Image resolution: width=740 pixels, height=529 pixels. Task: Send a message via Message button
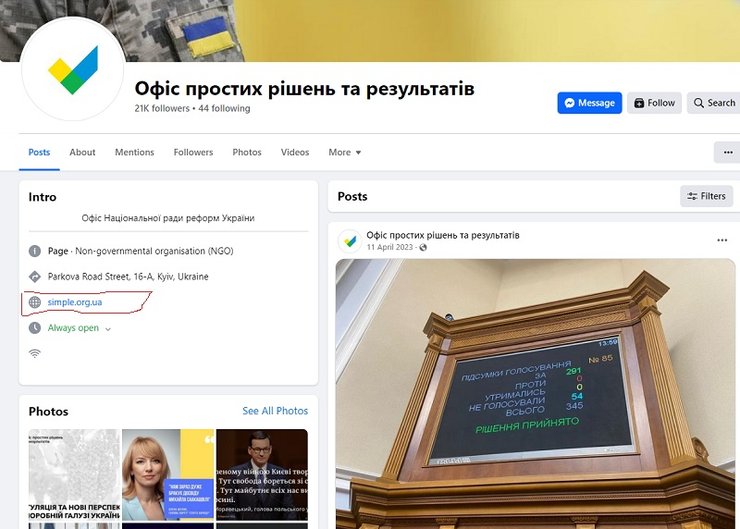coord(589,103)
